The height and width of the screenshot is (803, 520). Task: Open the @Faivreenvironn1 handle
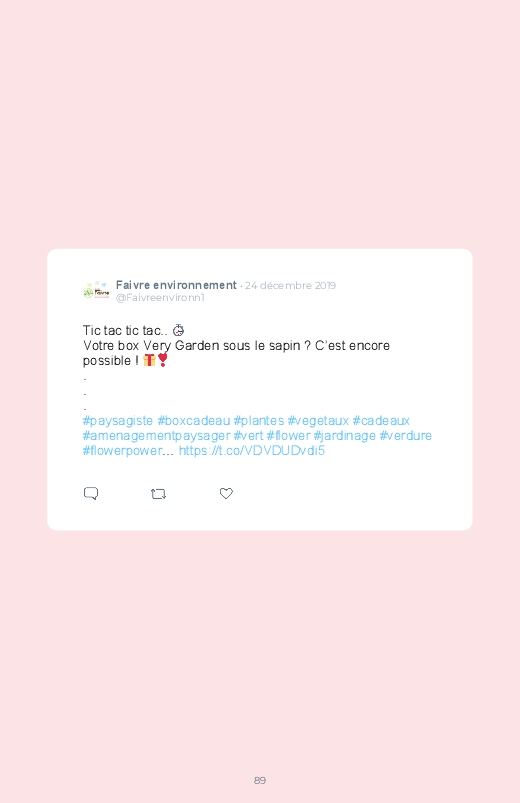click(x=160, y=298)
